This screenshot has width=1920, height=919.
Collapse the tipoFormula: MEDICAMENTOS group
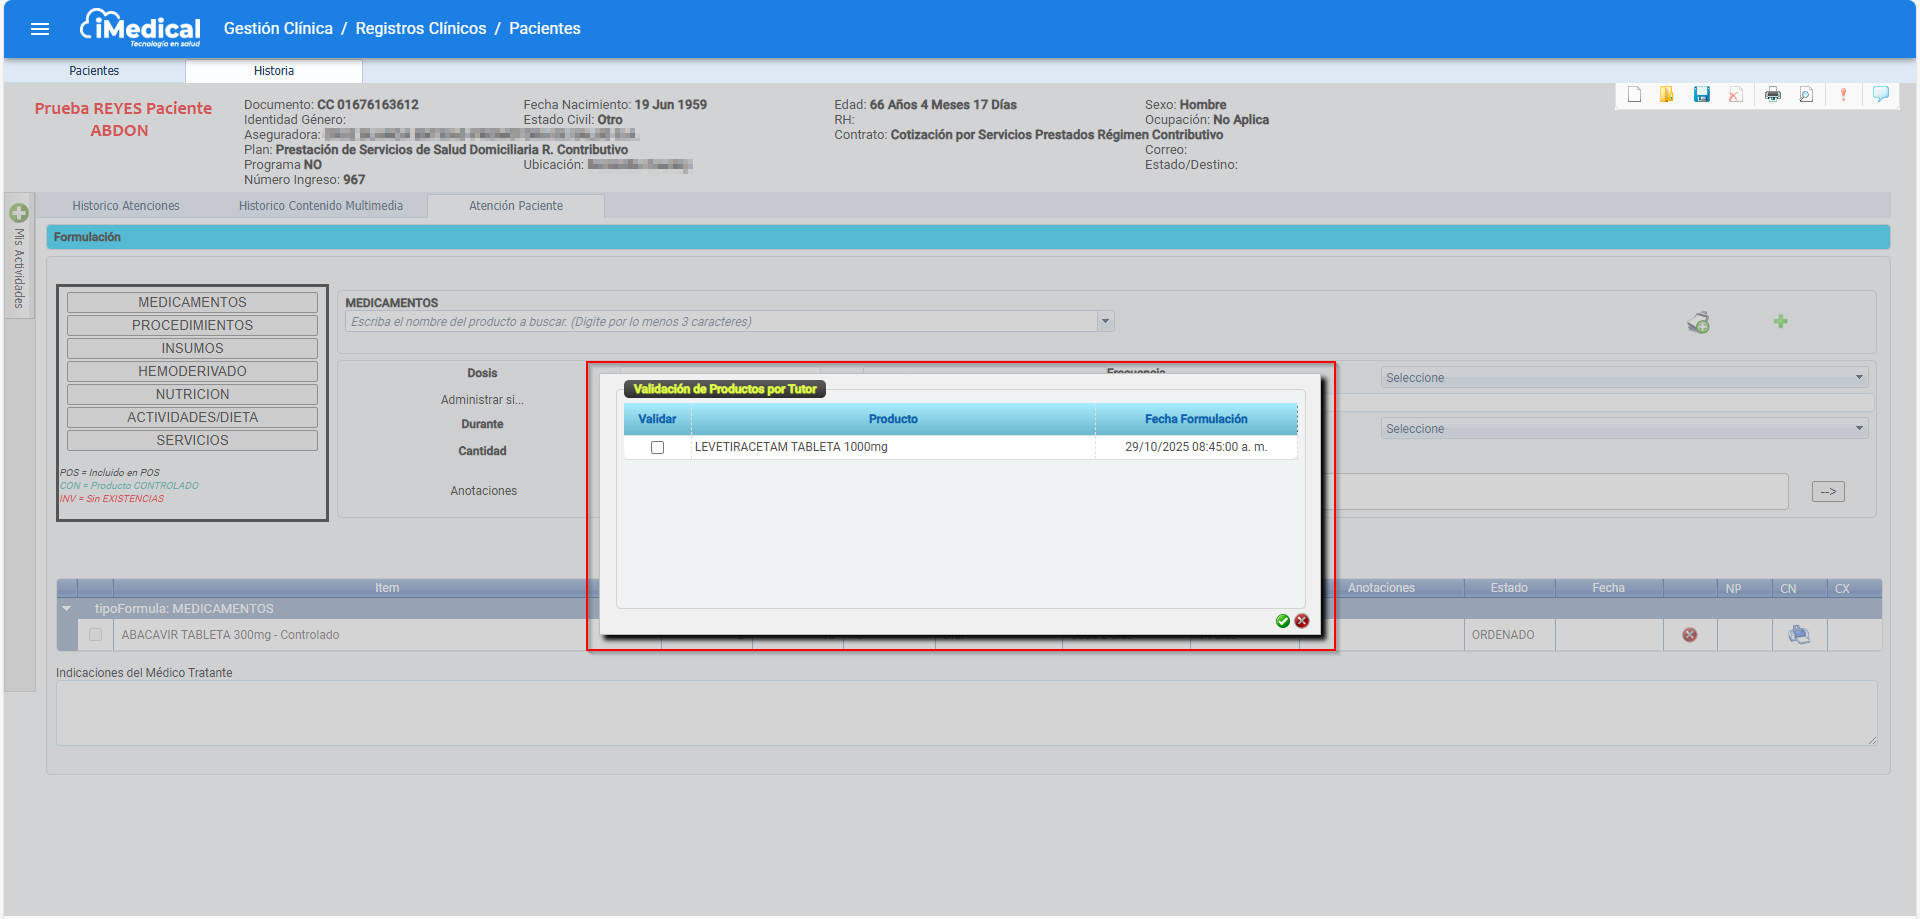67,609
